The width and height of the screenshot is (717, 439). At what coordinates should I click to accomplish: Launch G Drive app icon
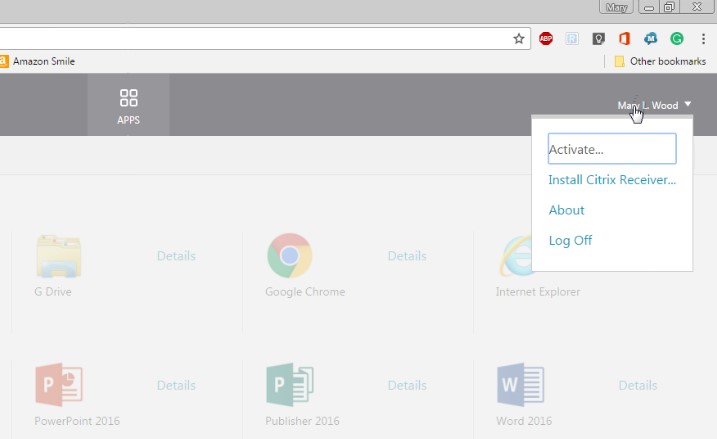pos(59,256)
